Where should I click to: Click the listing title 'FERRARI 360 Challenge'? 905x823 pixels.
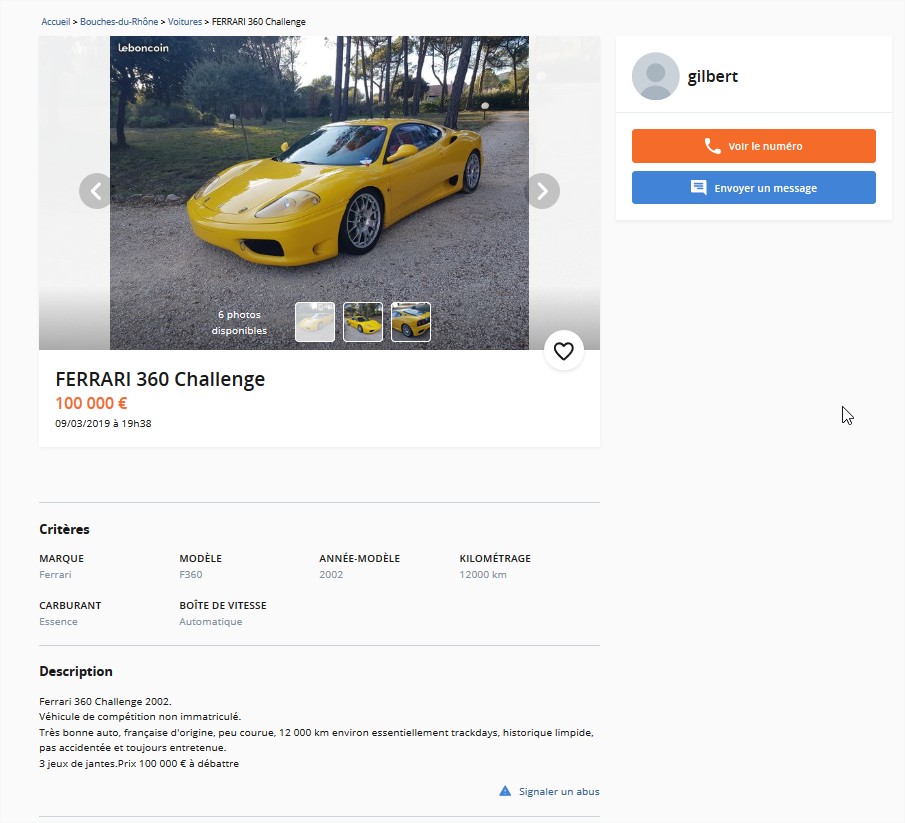click(x=160, y=379)
